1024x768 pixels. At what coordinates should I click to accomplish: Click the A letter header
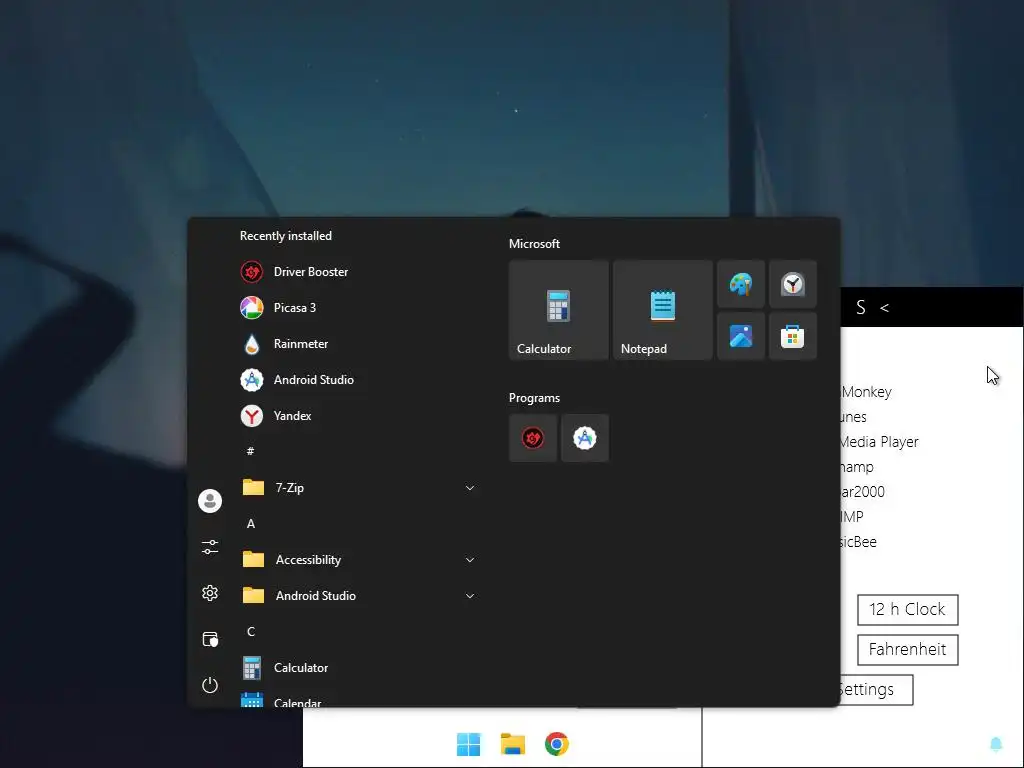(x=251, y=524)
